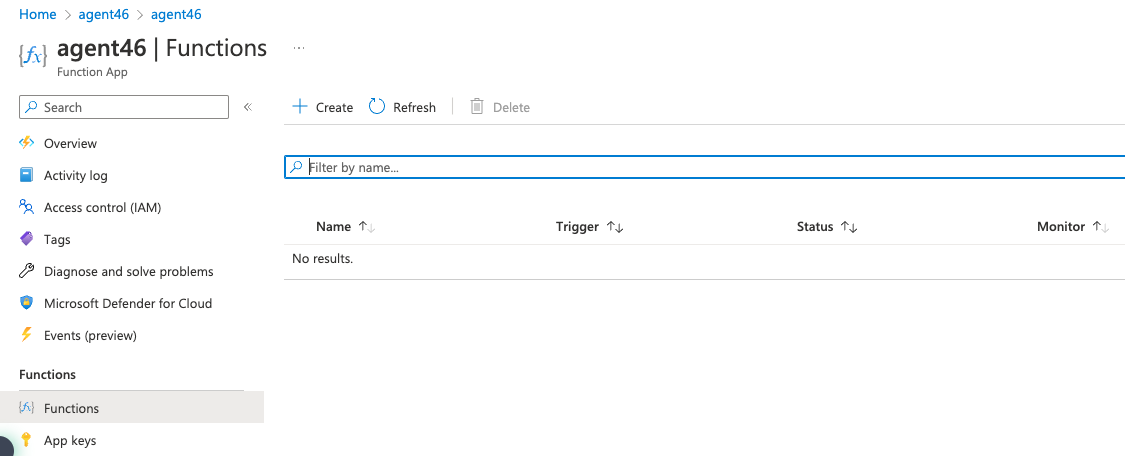Viewport: 1125px width, 456px height.
Task: Click the Function App fx icon beside title
Action: tap(33, 55)
